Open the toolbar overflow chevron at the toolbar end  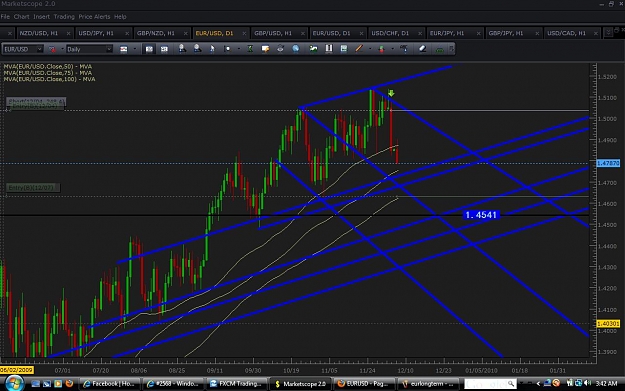coord(452,49)
